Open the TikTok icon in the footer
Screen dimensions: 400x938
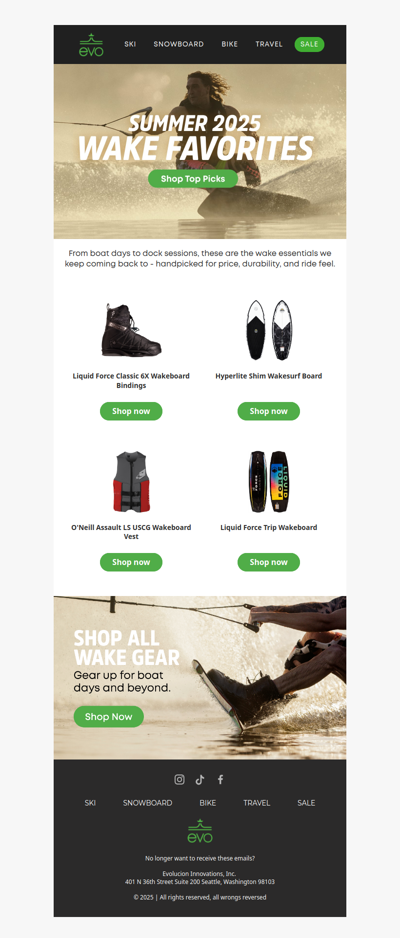[x=200, y=779]
